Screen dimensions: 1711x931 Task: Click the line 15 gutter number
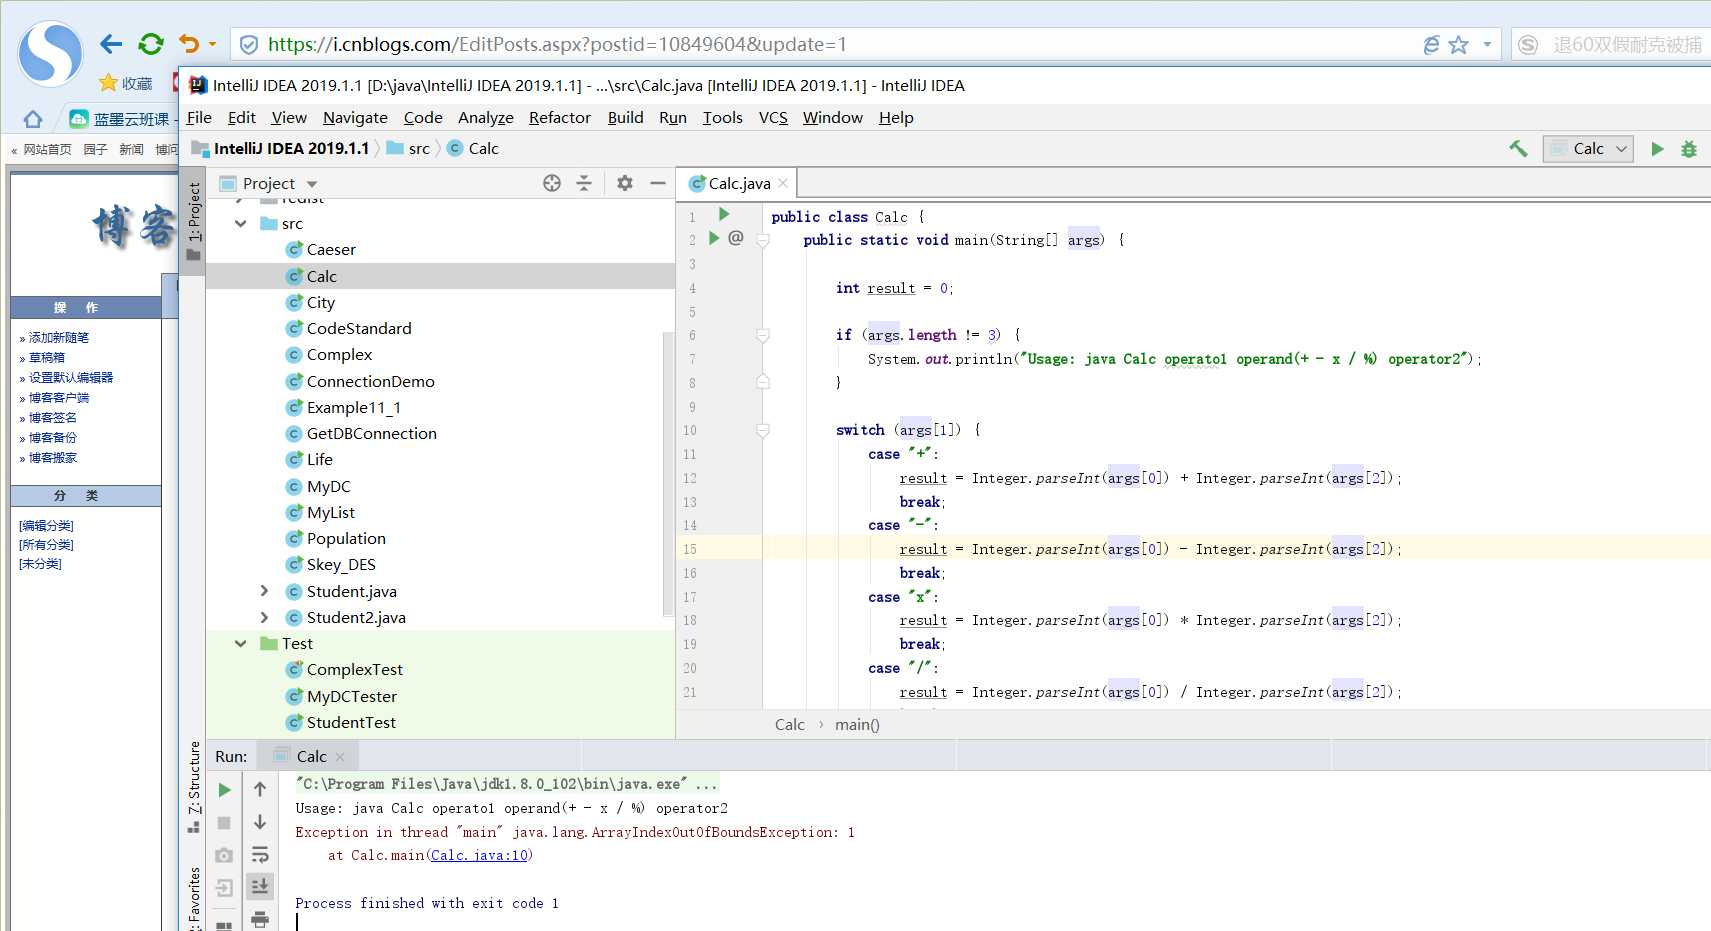tap(690, 549)
